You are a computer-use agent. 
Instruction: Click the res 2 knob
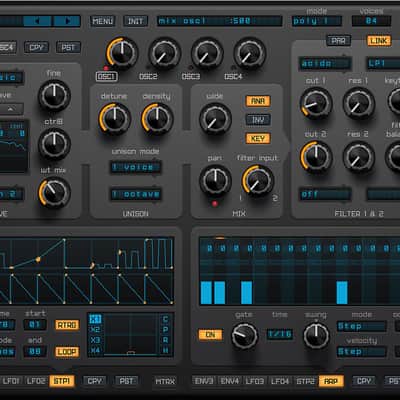[359, 156]
